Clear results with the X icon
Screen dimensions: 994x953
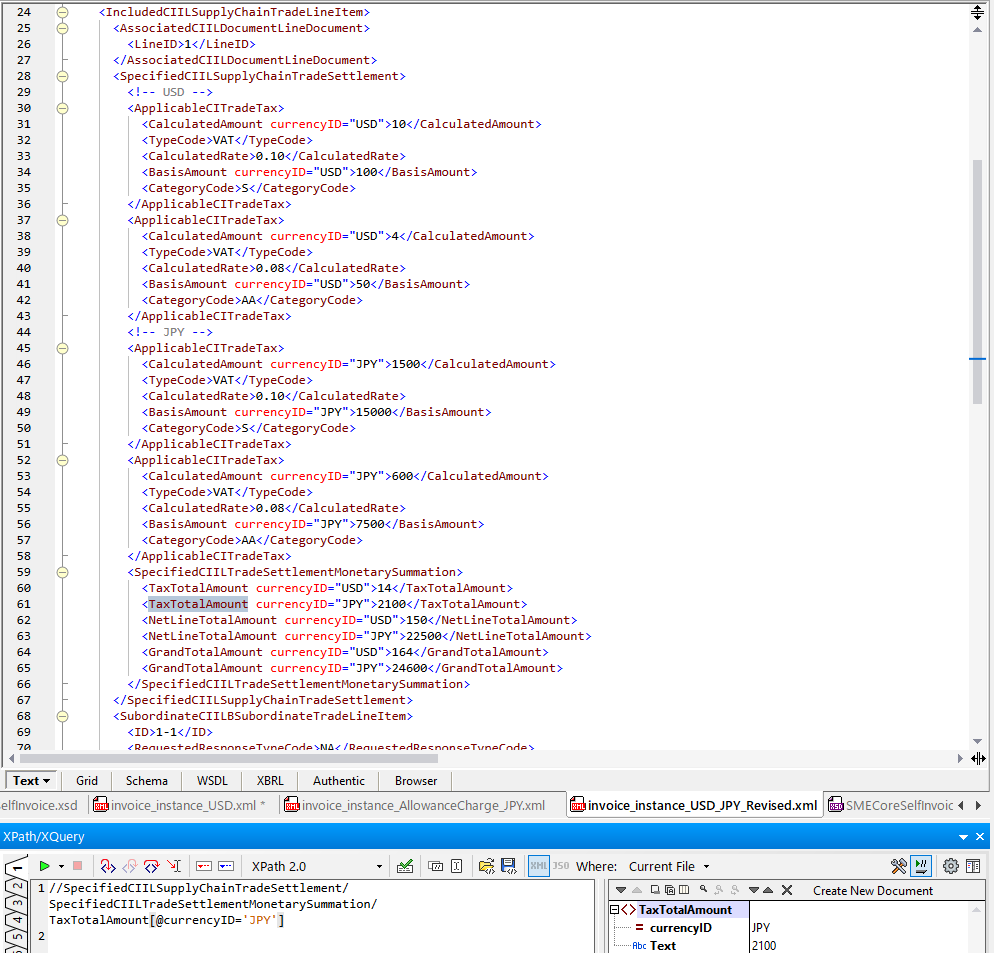pos(787,890)
